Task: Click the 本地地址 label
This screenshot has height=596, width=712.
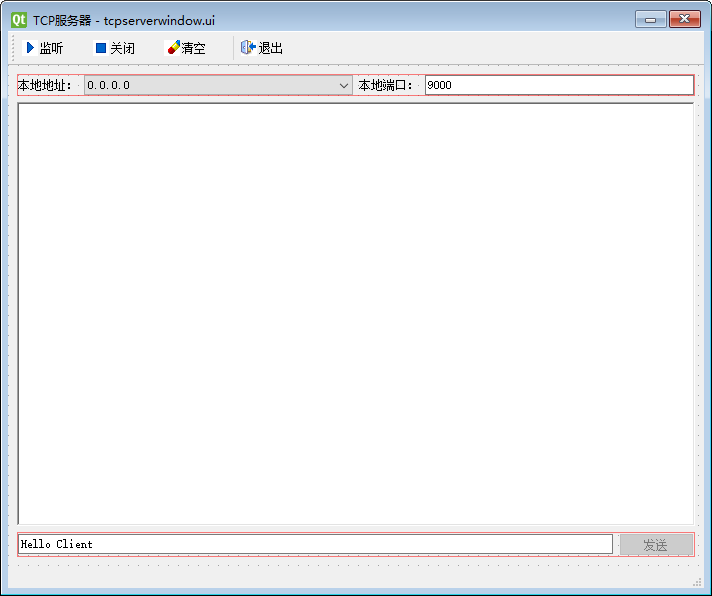Action: tap(44, 85)
